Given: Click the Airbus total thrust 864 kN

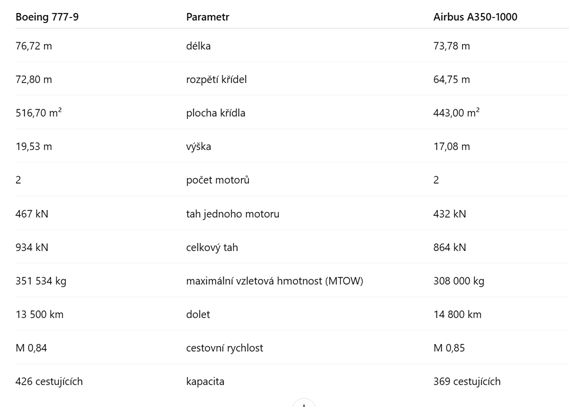Looking at the screenshot, I should 450,247.
